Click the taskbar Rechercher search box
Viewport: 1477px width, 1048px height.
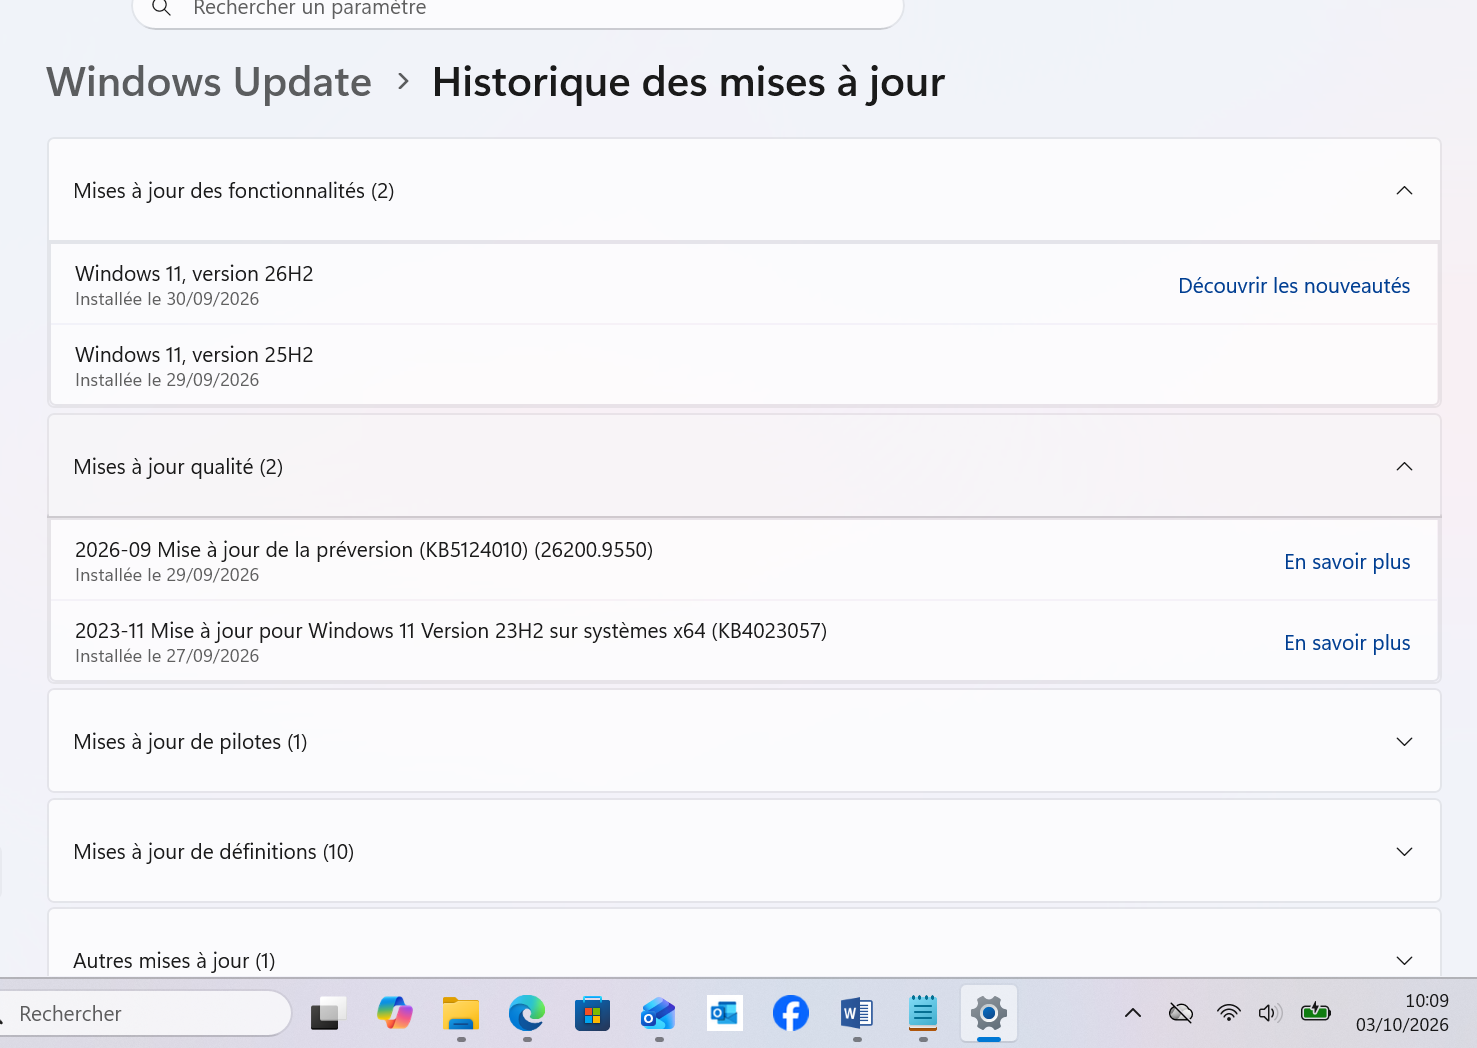pyautogui.click(x=145, y=1014)
